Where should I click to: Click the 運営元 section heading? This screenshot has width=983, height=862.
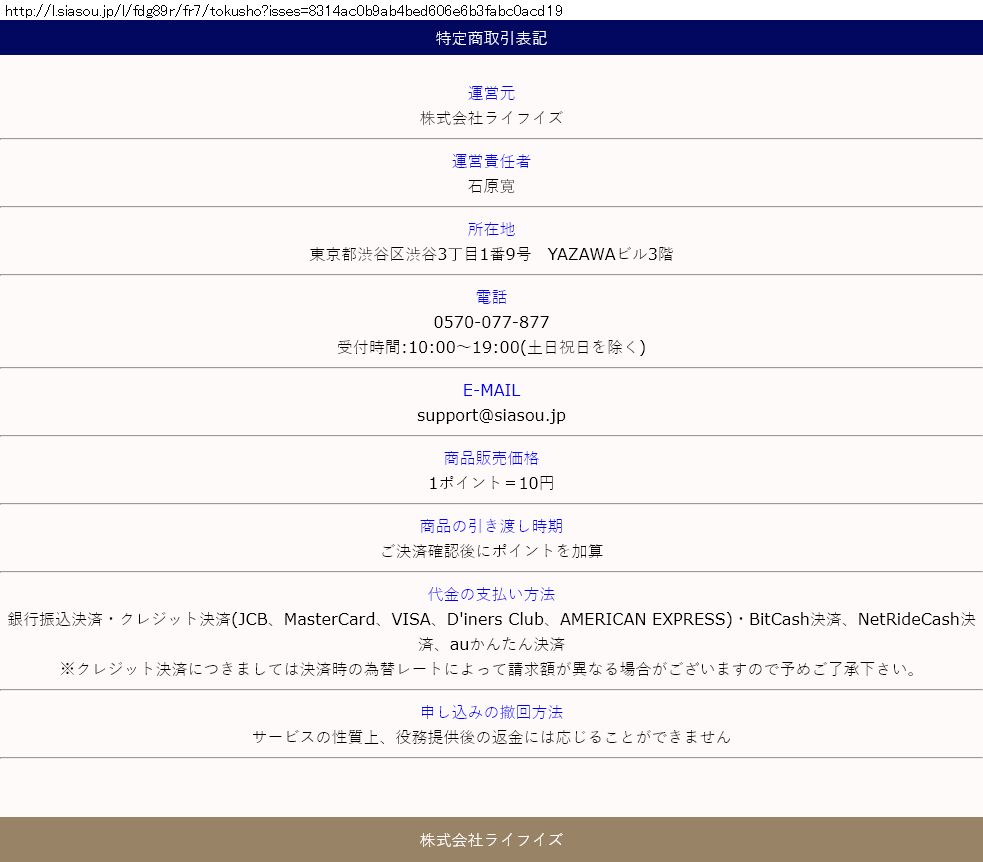point(491,93)
